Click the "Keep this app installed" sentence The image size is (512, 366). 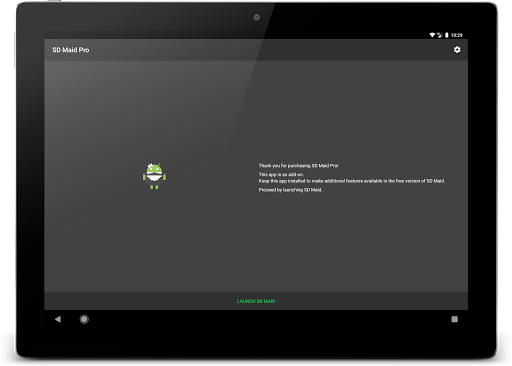(352, 181)
